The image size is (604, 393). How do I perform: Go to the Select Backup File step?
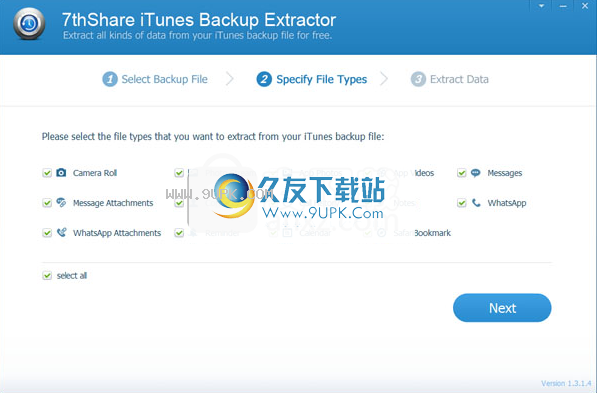pos(155,79)
